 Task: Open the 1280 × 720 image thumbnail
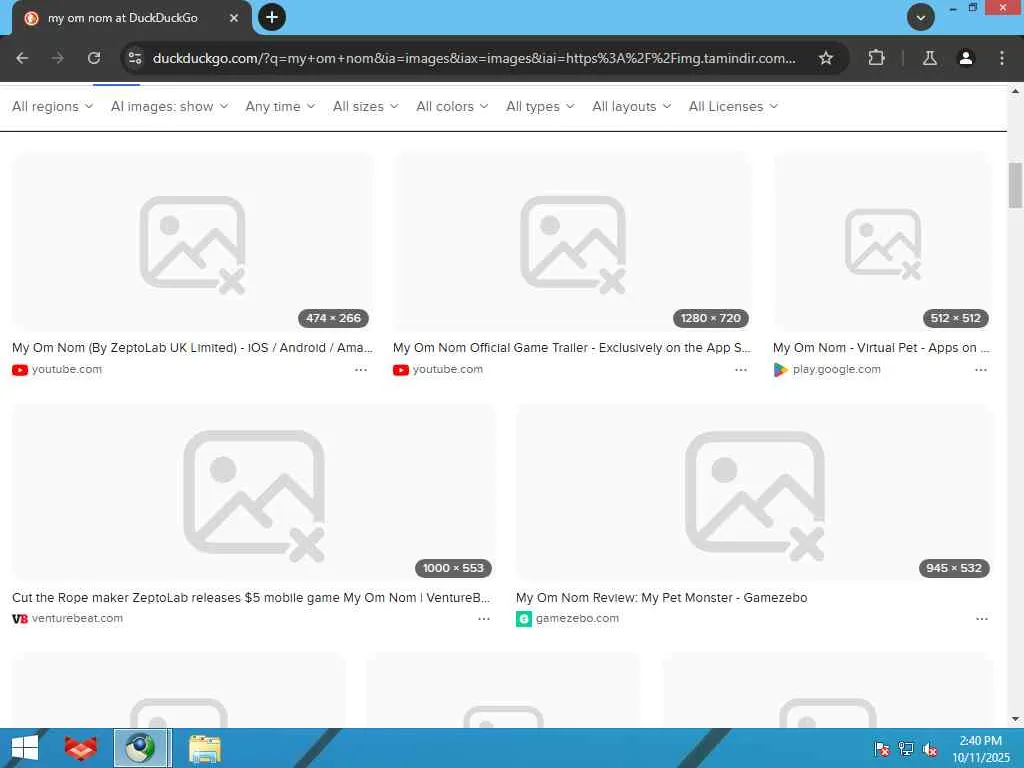[x=572, y=242]
